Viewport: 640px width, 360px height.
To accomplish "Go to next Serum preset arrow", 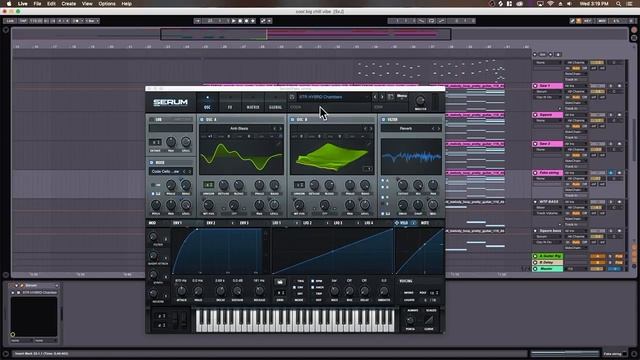I will (x=382, y=97).
